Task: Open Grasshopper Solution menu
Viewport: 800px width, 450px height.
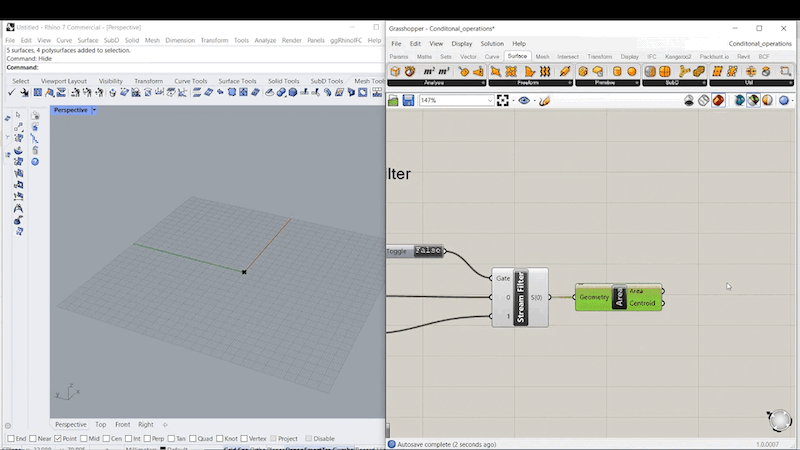Action: click(492, 44)
